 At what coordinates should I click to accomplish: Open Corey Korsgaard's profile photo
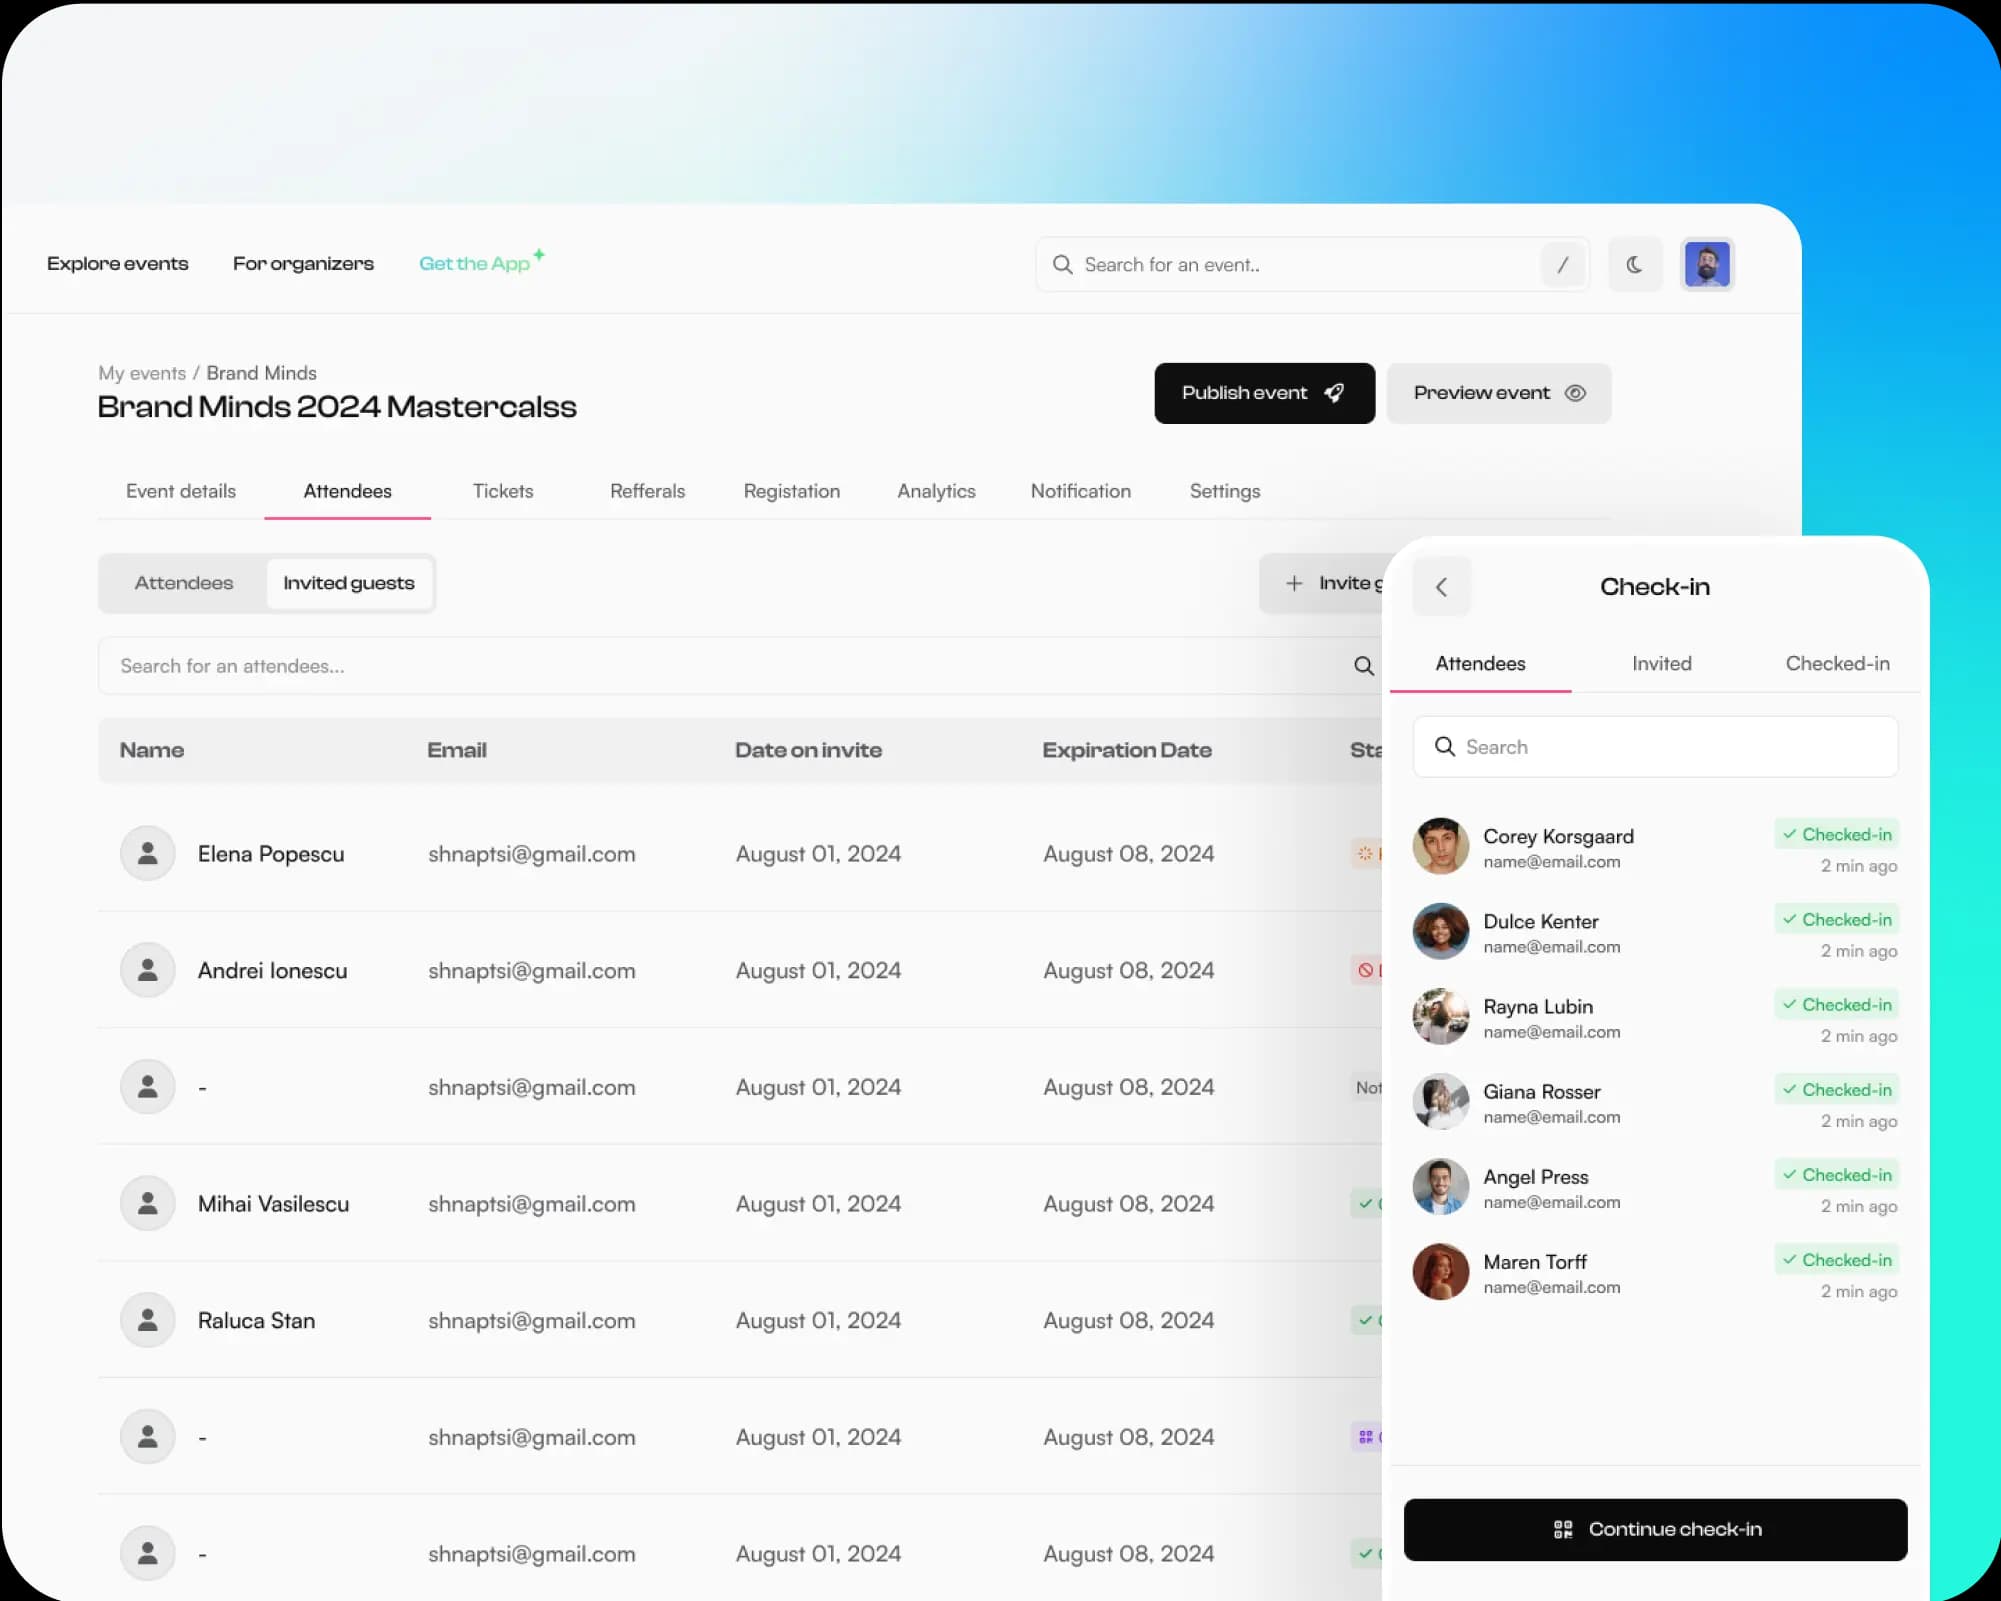(x=1440, y=846)
